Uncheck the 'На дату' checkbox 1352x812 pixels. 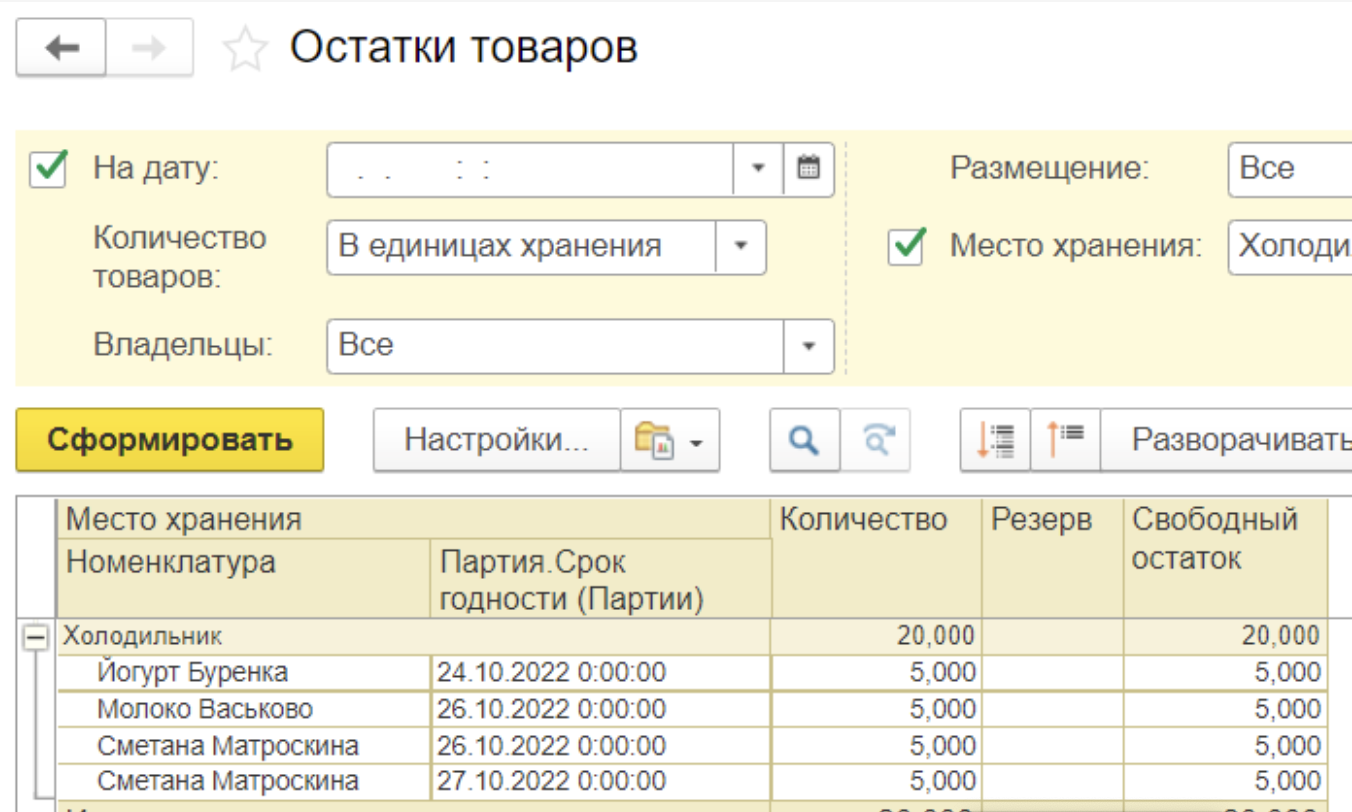click(49, 168)
